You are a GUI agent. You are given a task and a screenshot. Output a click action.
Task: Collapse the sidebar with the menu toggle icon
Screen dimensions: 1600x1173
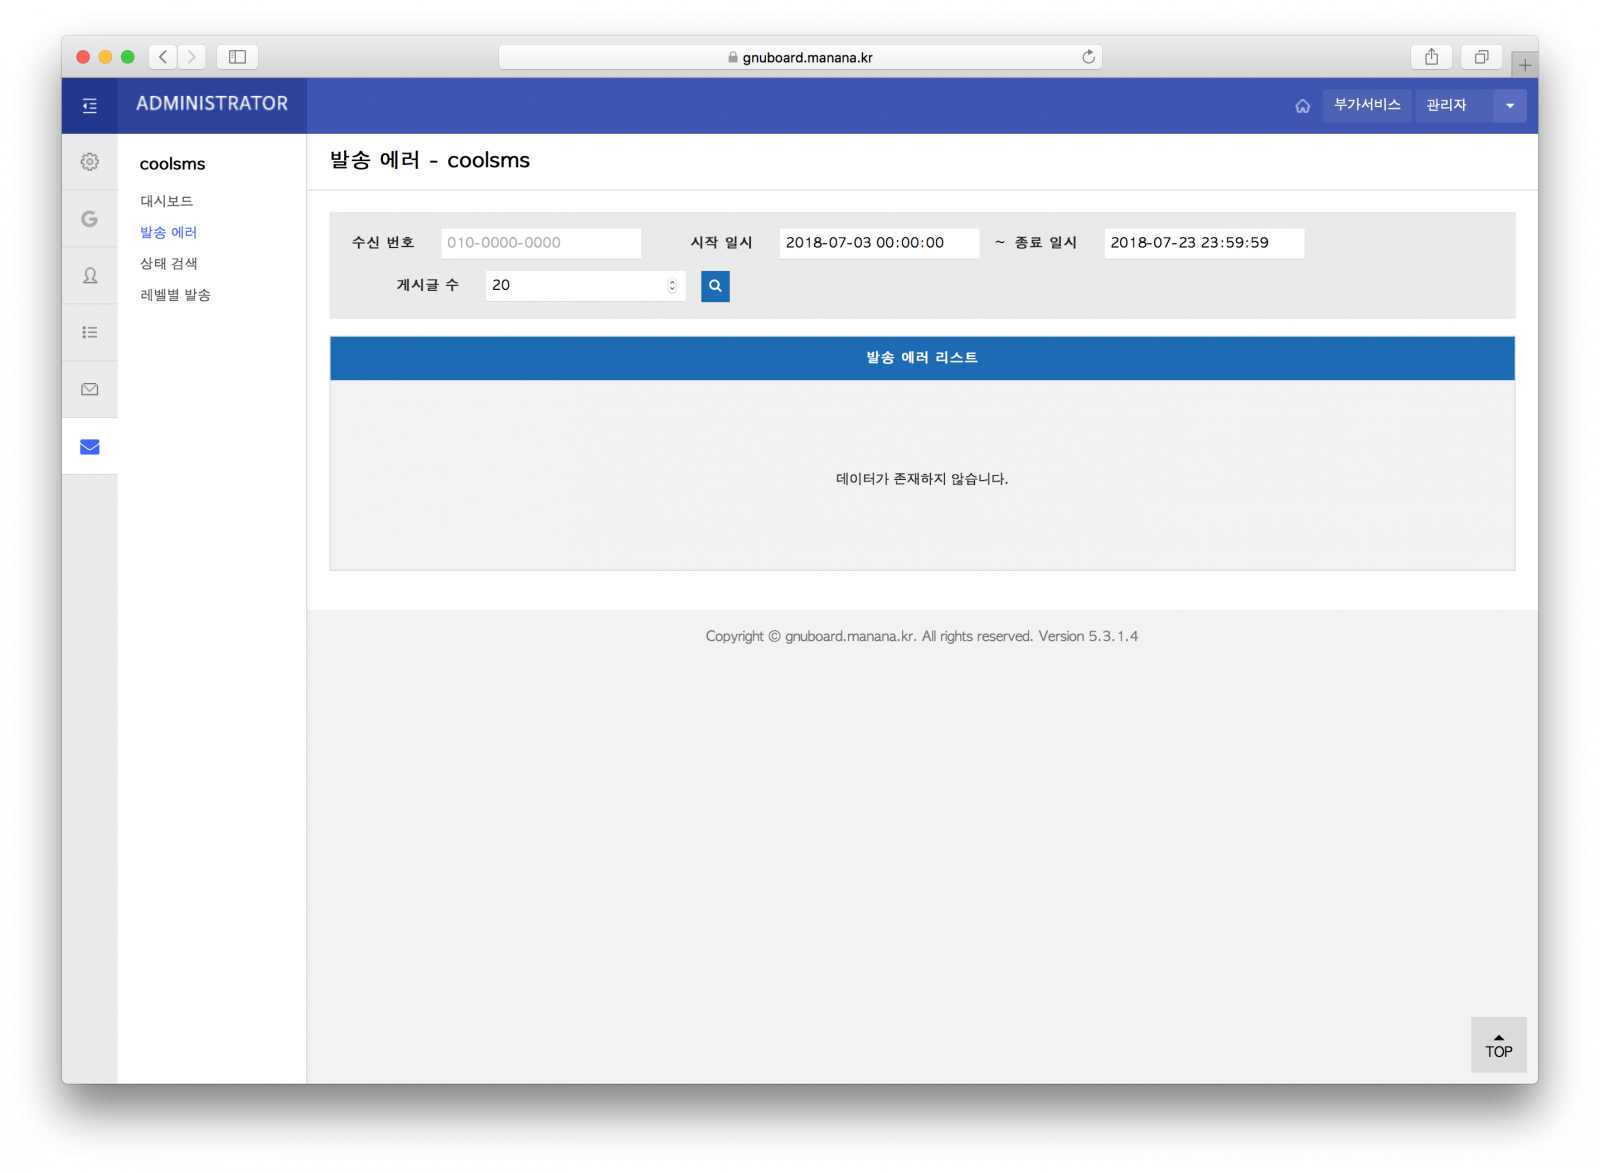pos(89,105)
